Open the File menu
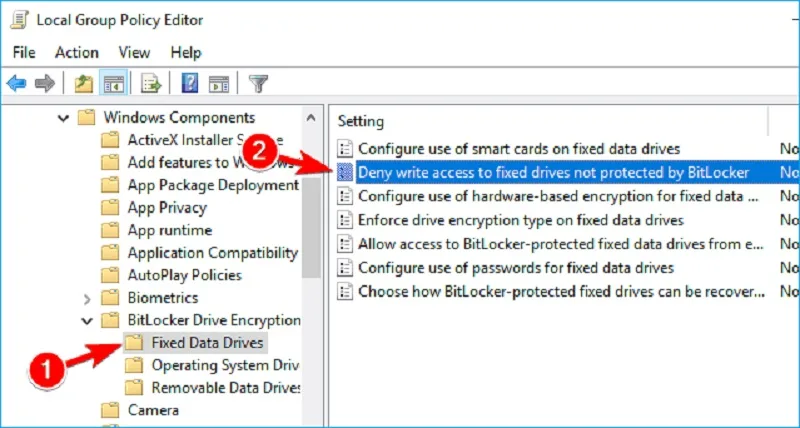The width and height of the screenshot is (800, 428). 24,53
